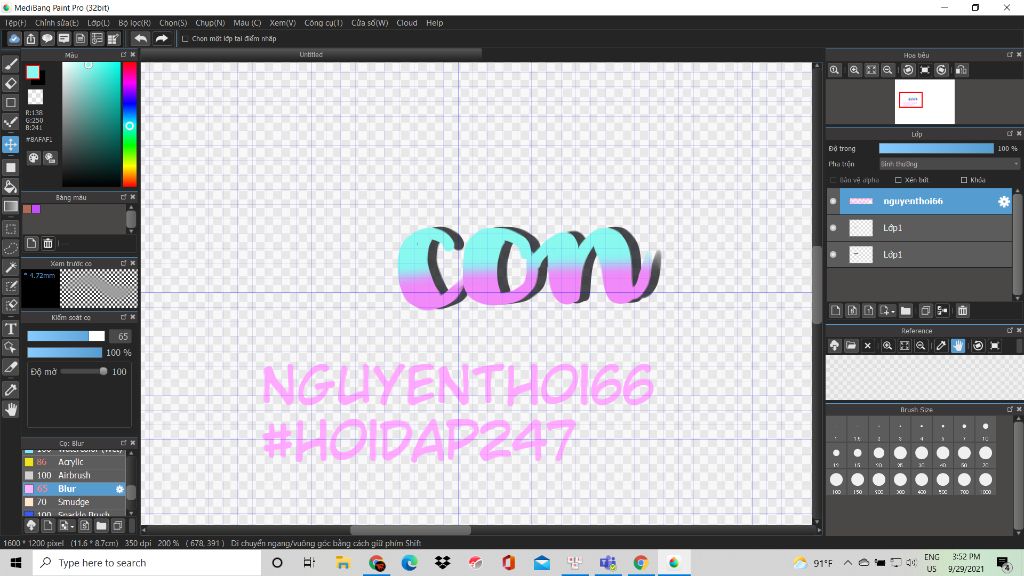Open the Tệp (File) menu
Image resolution: width=1024 pixels, height=576 pixels.
pos(16,23)
